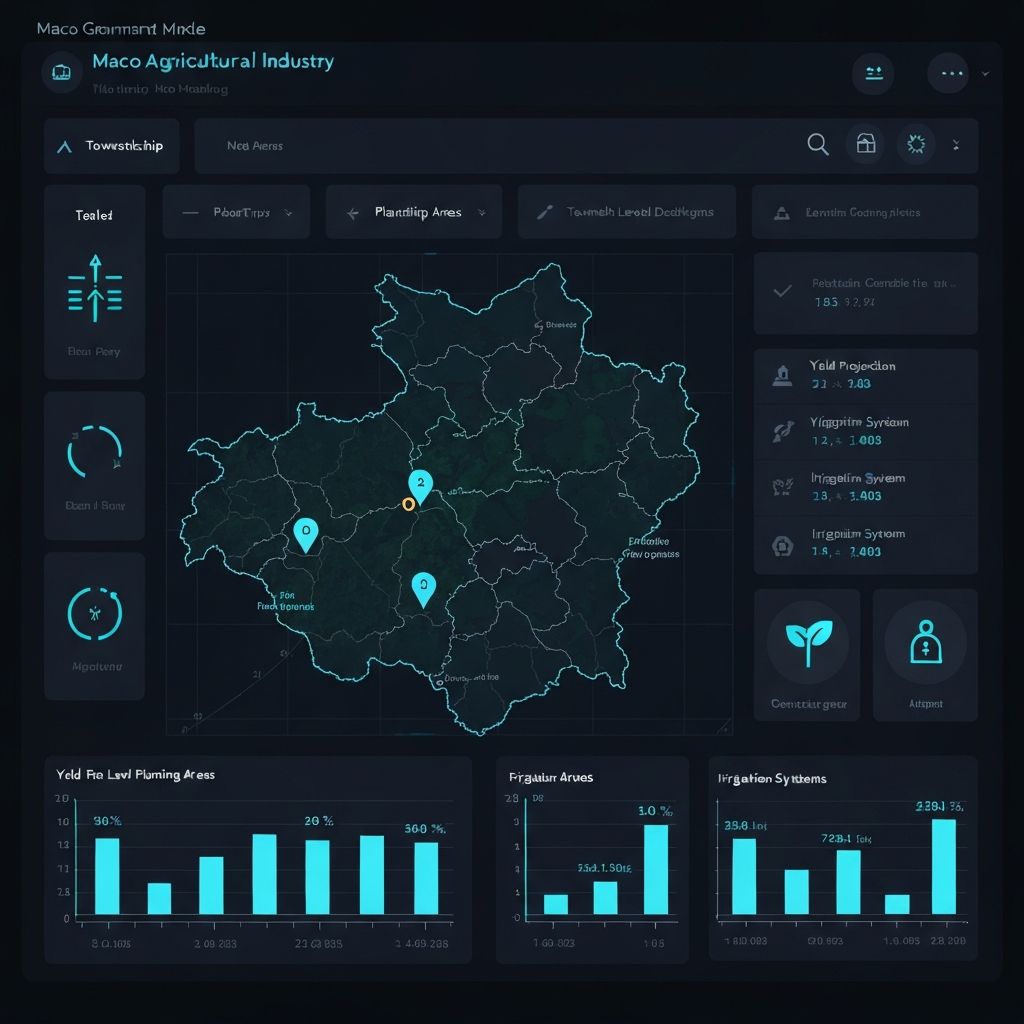Click the circular refresh icon in left sidebar
Image resolution: width=1024 pixels, height=1024 pixels.
[94, 451]
